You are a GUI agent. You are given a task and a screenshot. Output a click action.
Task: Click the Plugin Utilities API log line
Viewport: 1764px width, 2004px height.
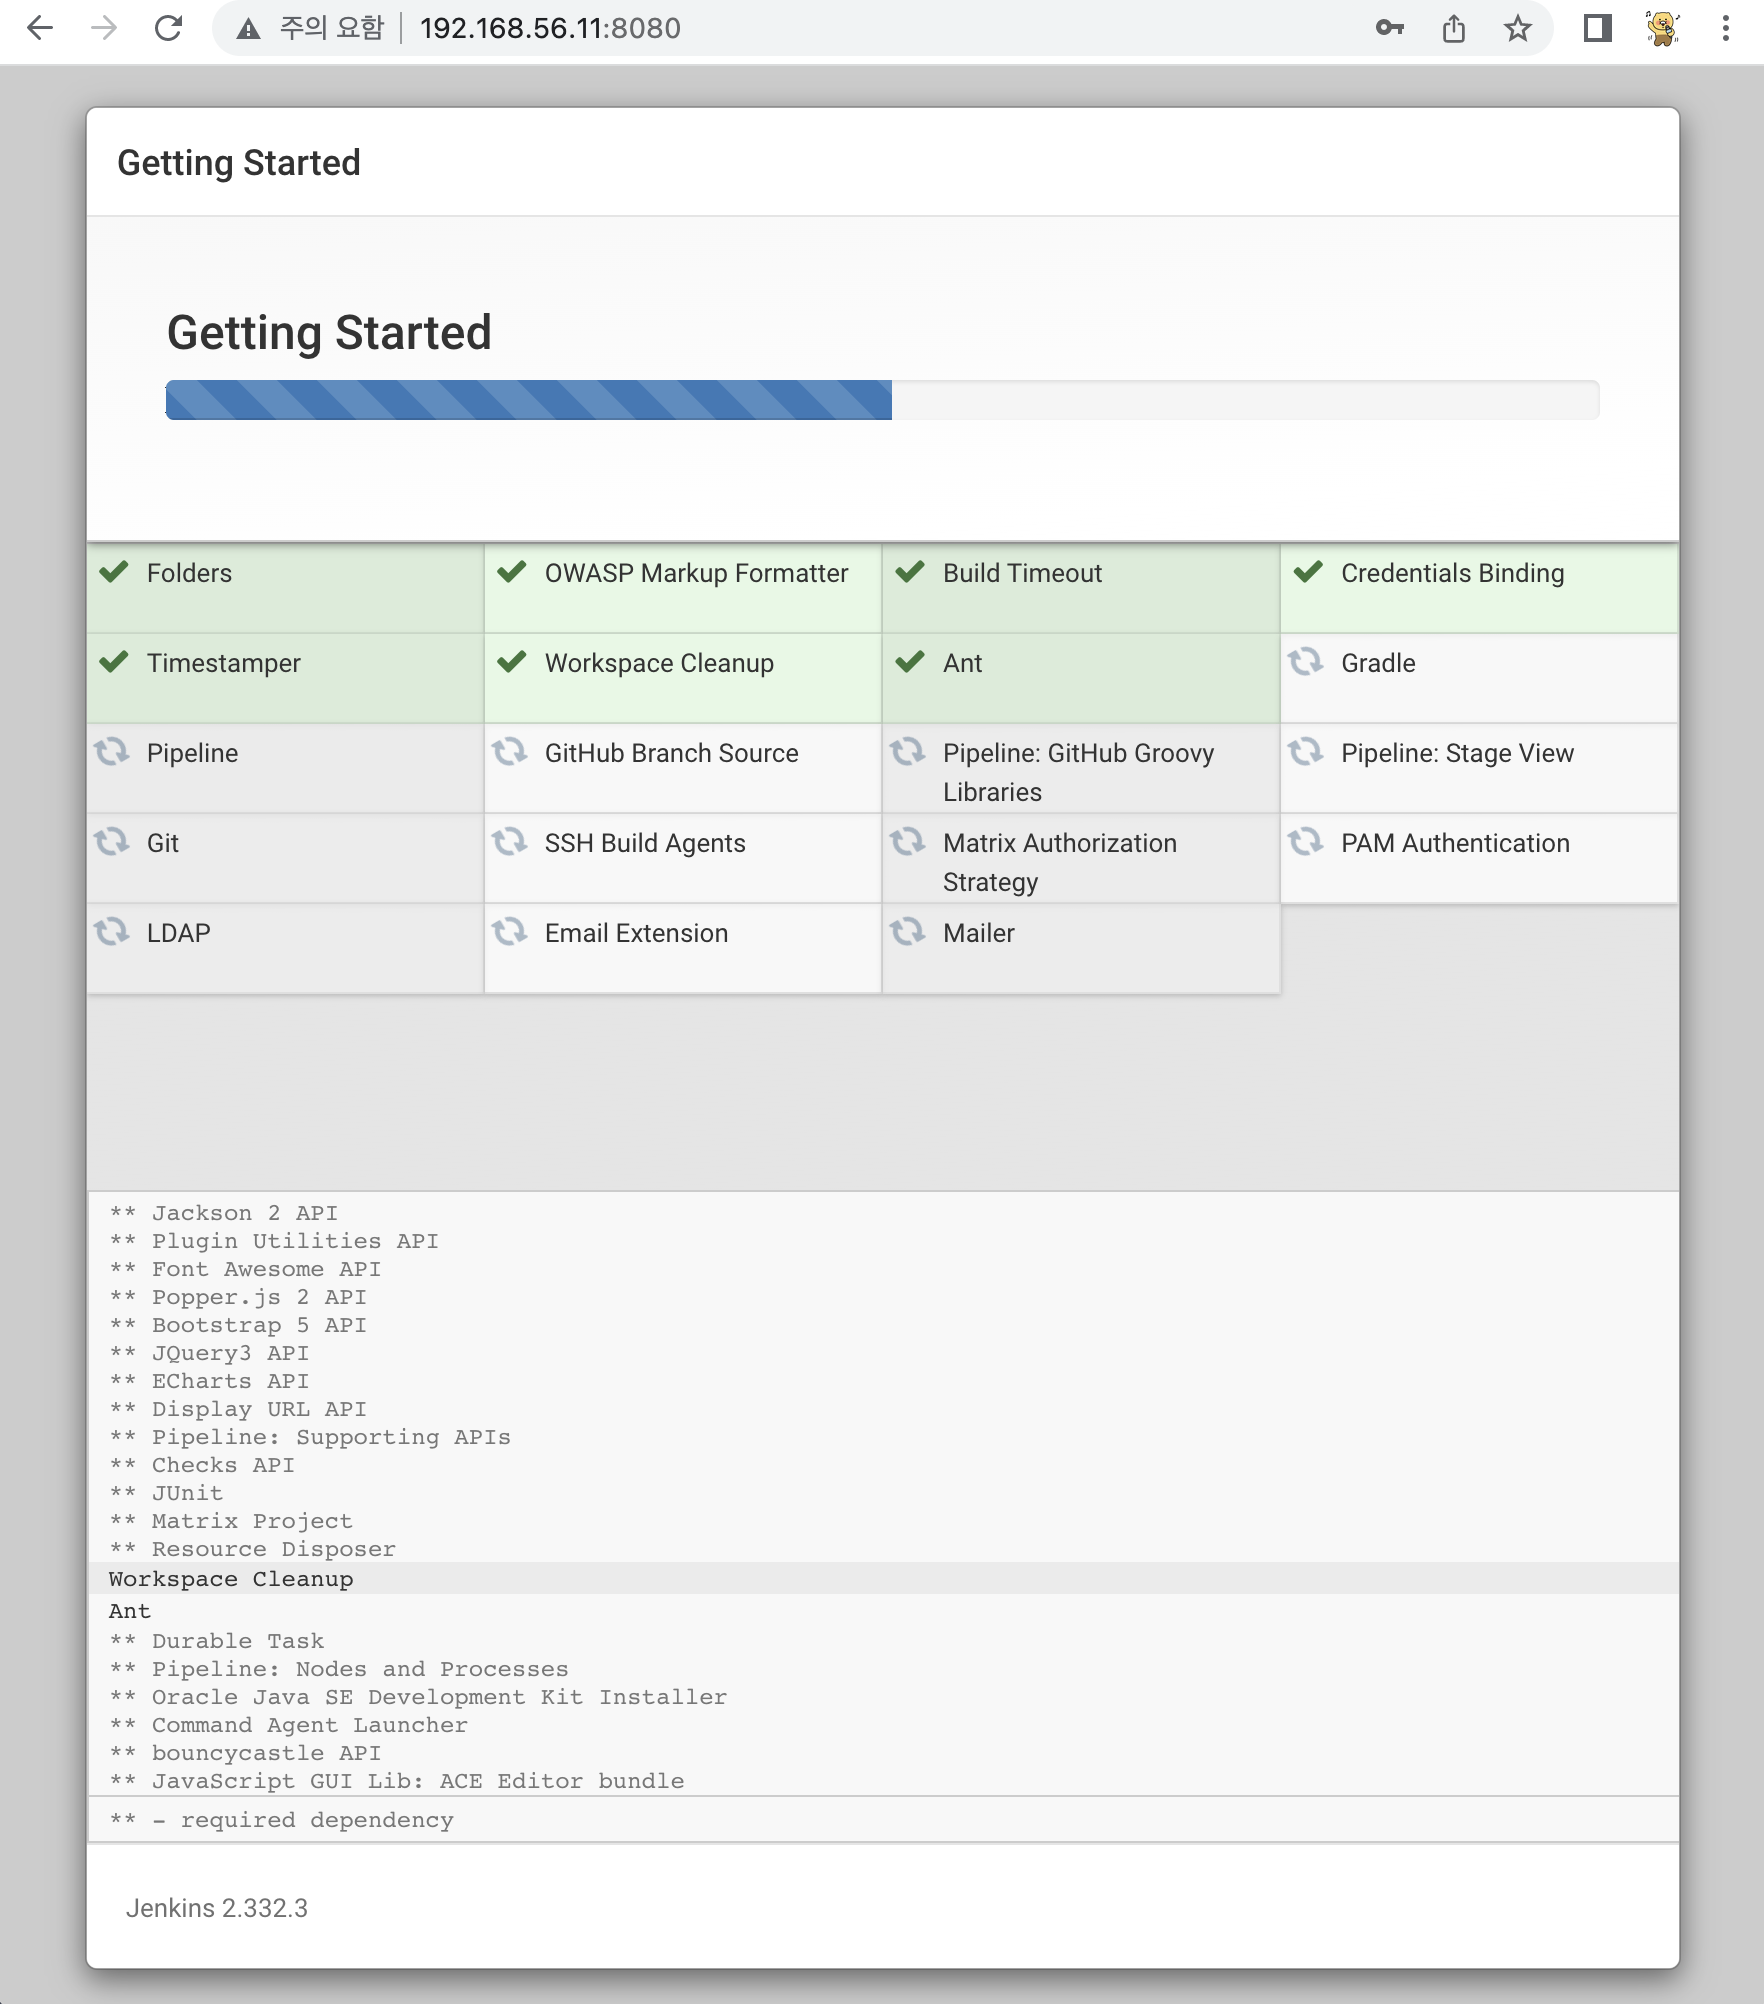(274, 1241)
